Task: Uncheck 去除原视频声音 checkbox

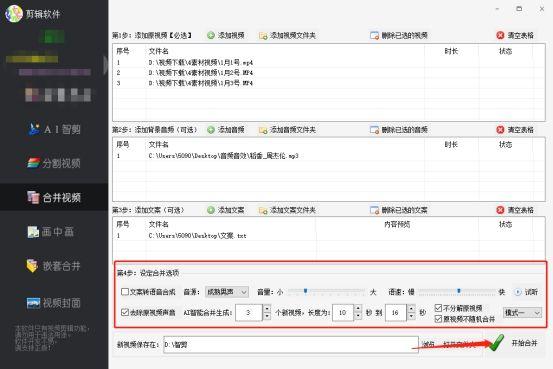Action: tap(125, 312)
